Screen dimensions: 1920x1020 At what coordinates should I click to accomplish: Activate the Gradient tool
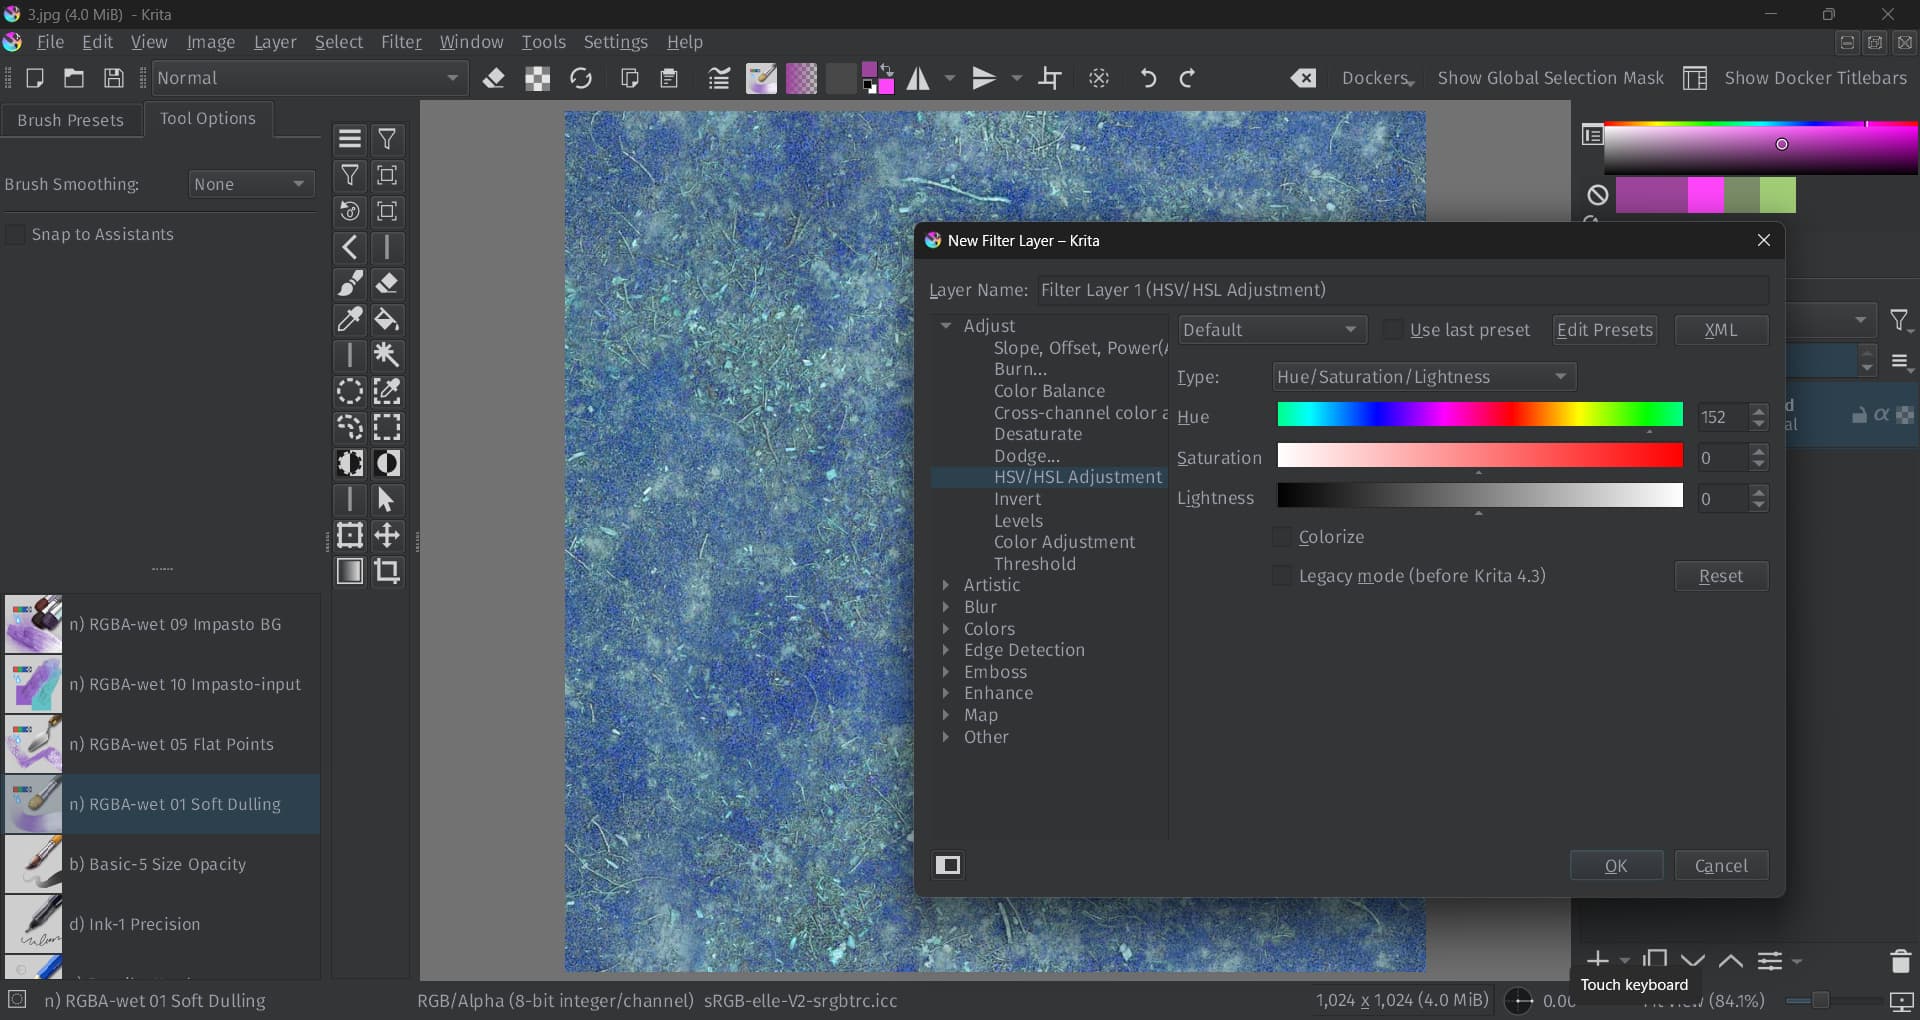[350, 571]
